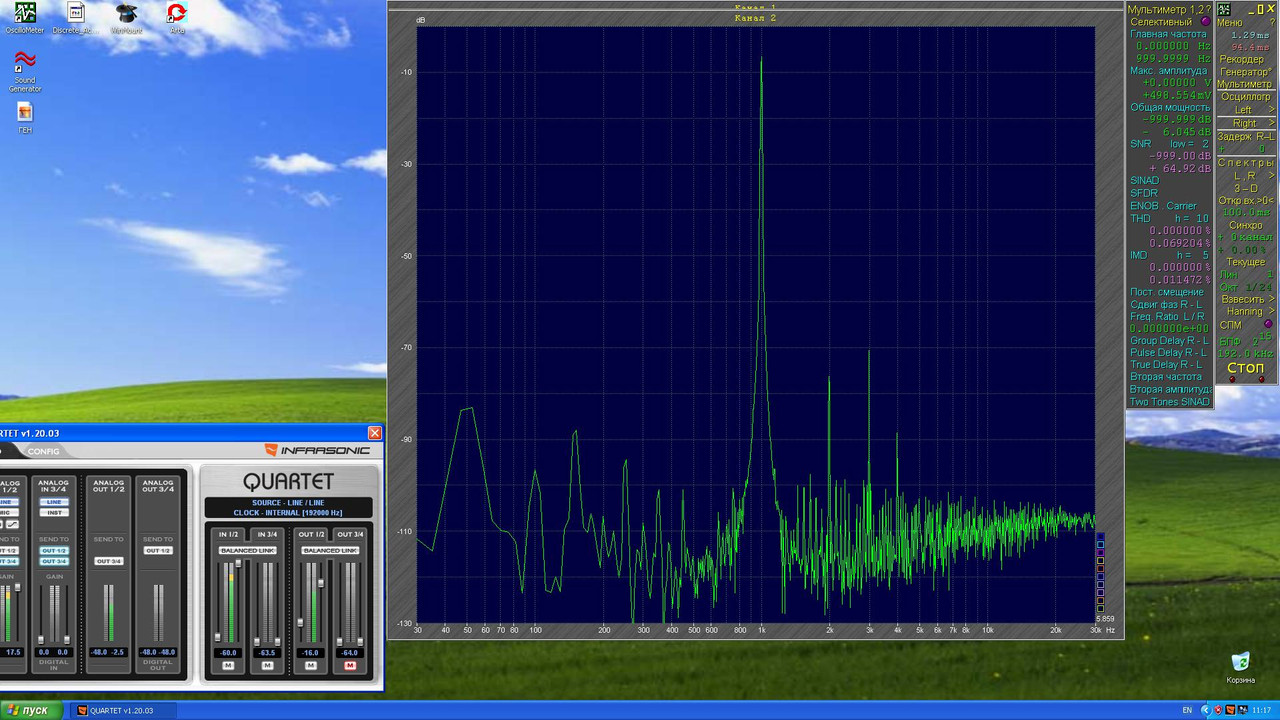The height and width of the screenshot is (720, 1280).
Task: Click the SNR reading label
Action: [1140, 144]
